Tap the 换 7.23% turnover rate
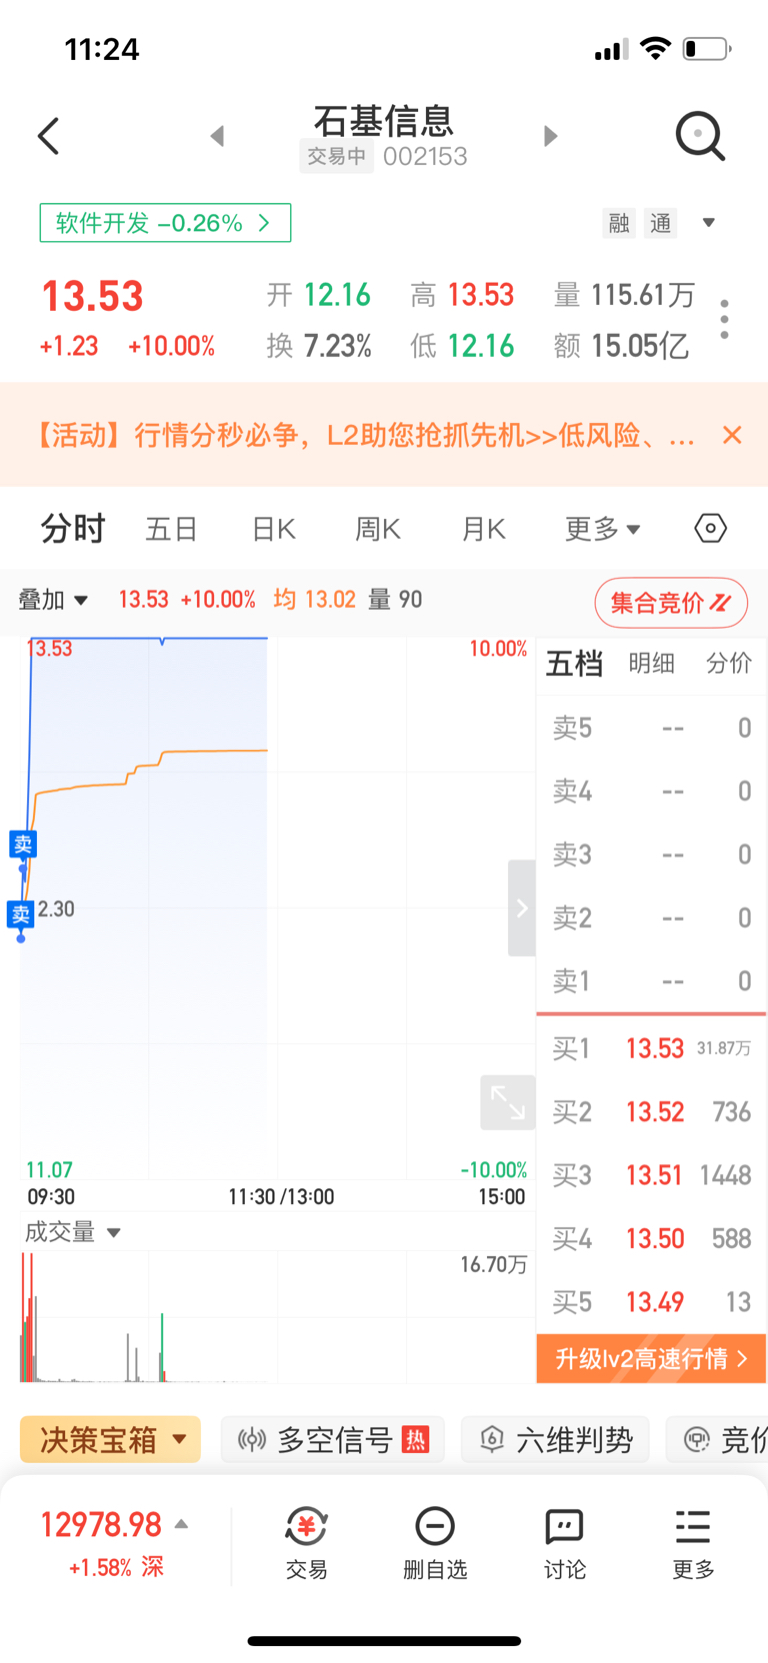This screenshot has height=1663, width=768. click(319, 346)
